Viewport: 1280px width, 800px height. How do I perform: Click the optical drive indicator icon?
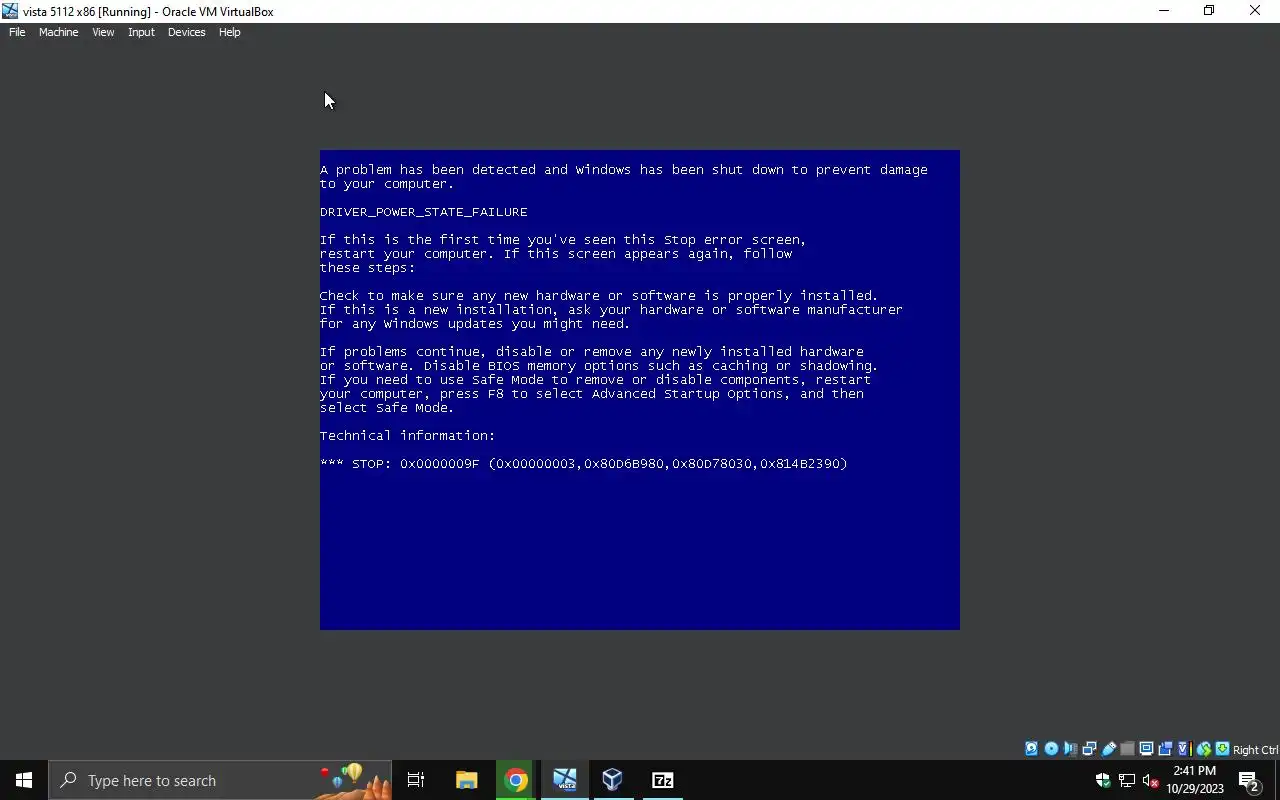point(1051,749)
